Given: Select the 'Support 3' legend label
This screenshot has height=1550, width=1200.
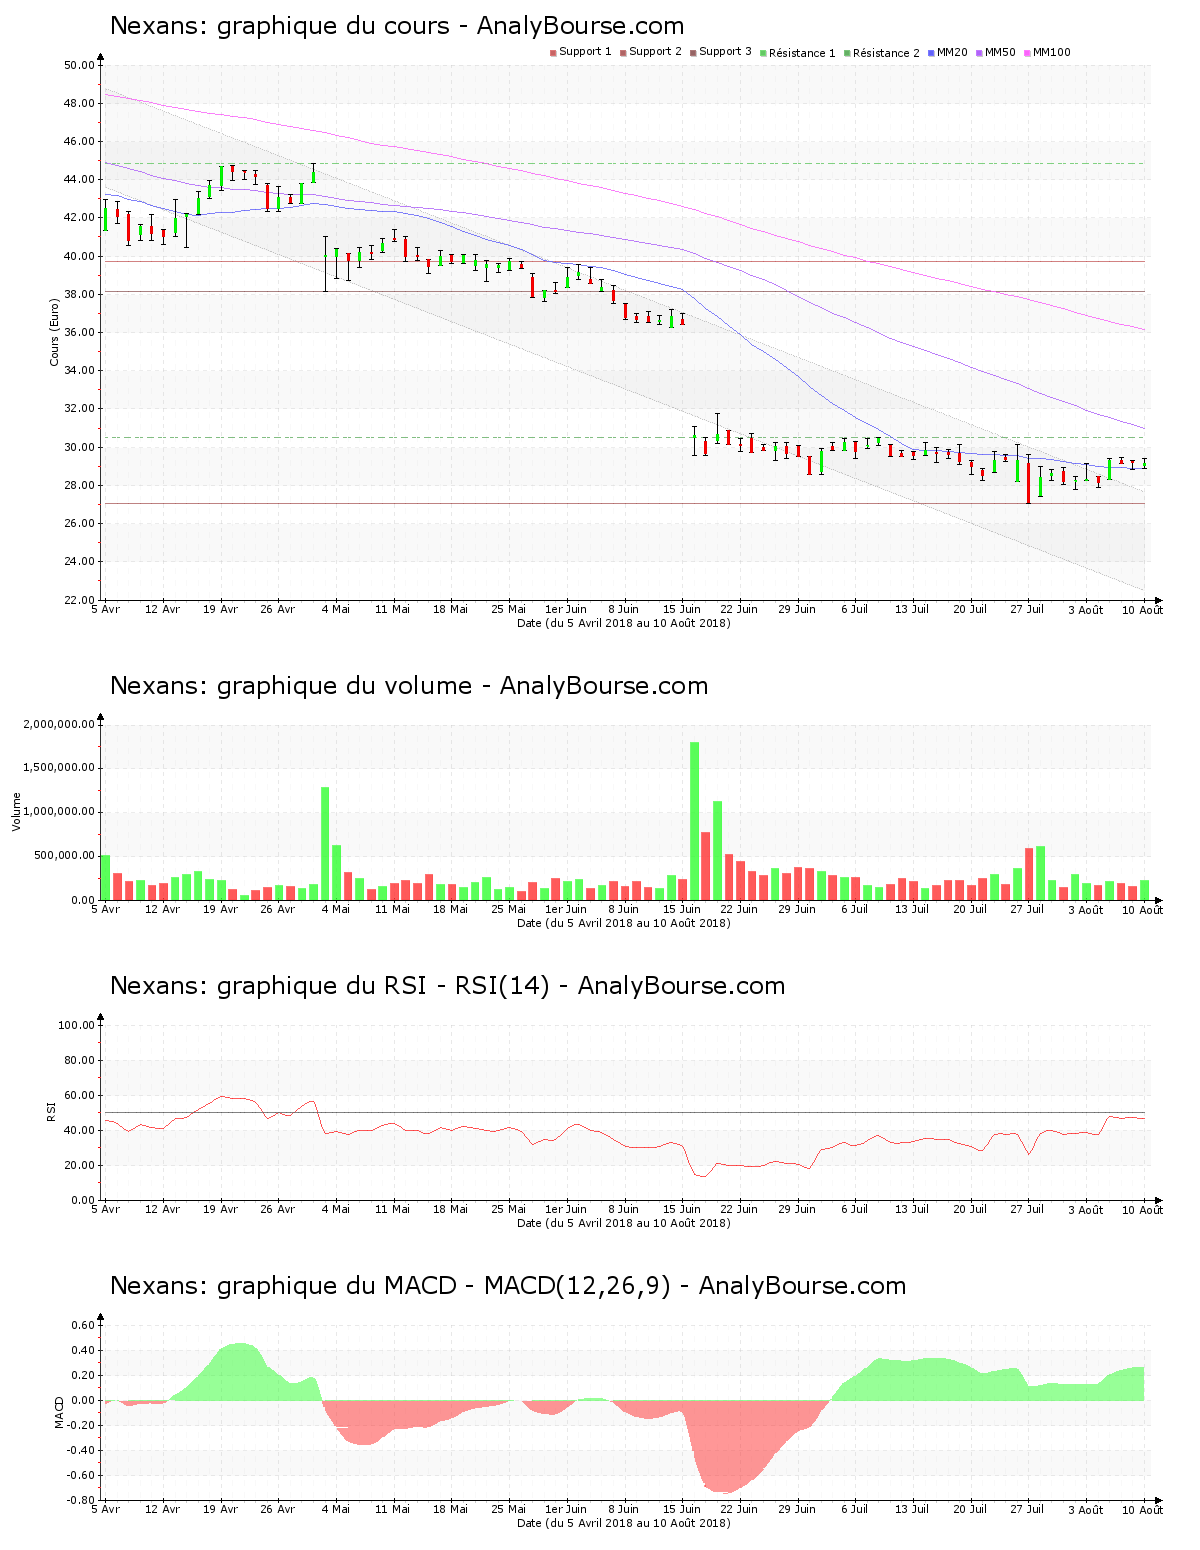Looking at the screenshot, I should 725,52.
